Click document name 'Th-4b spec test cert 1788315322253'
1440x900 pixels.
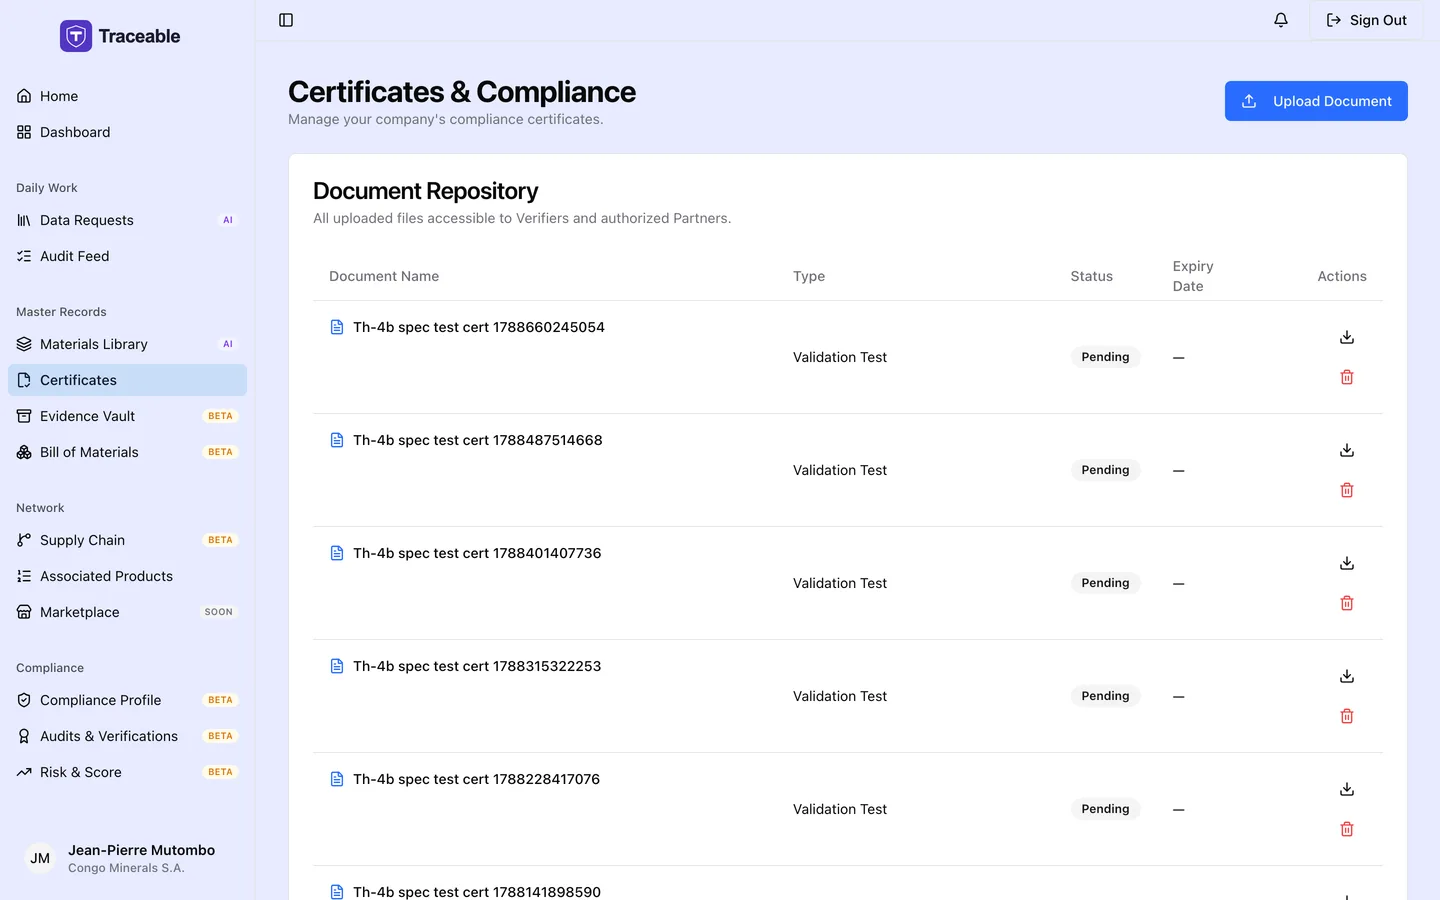coord(477,666)
